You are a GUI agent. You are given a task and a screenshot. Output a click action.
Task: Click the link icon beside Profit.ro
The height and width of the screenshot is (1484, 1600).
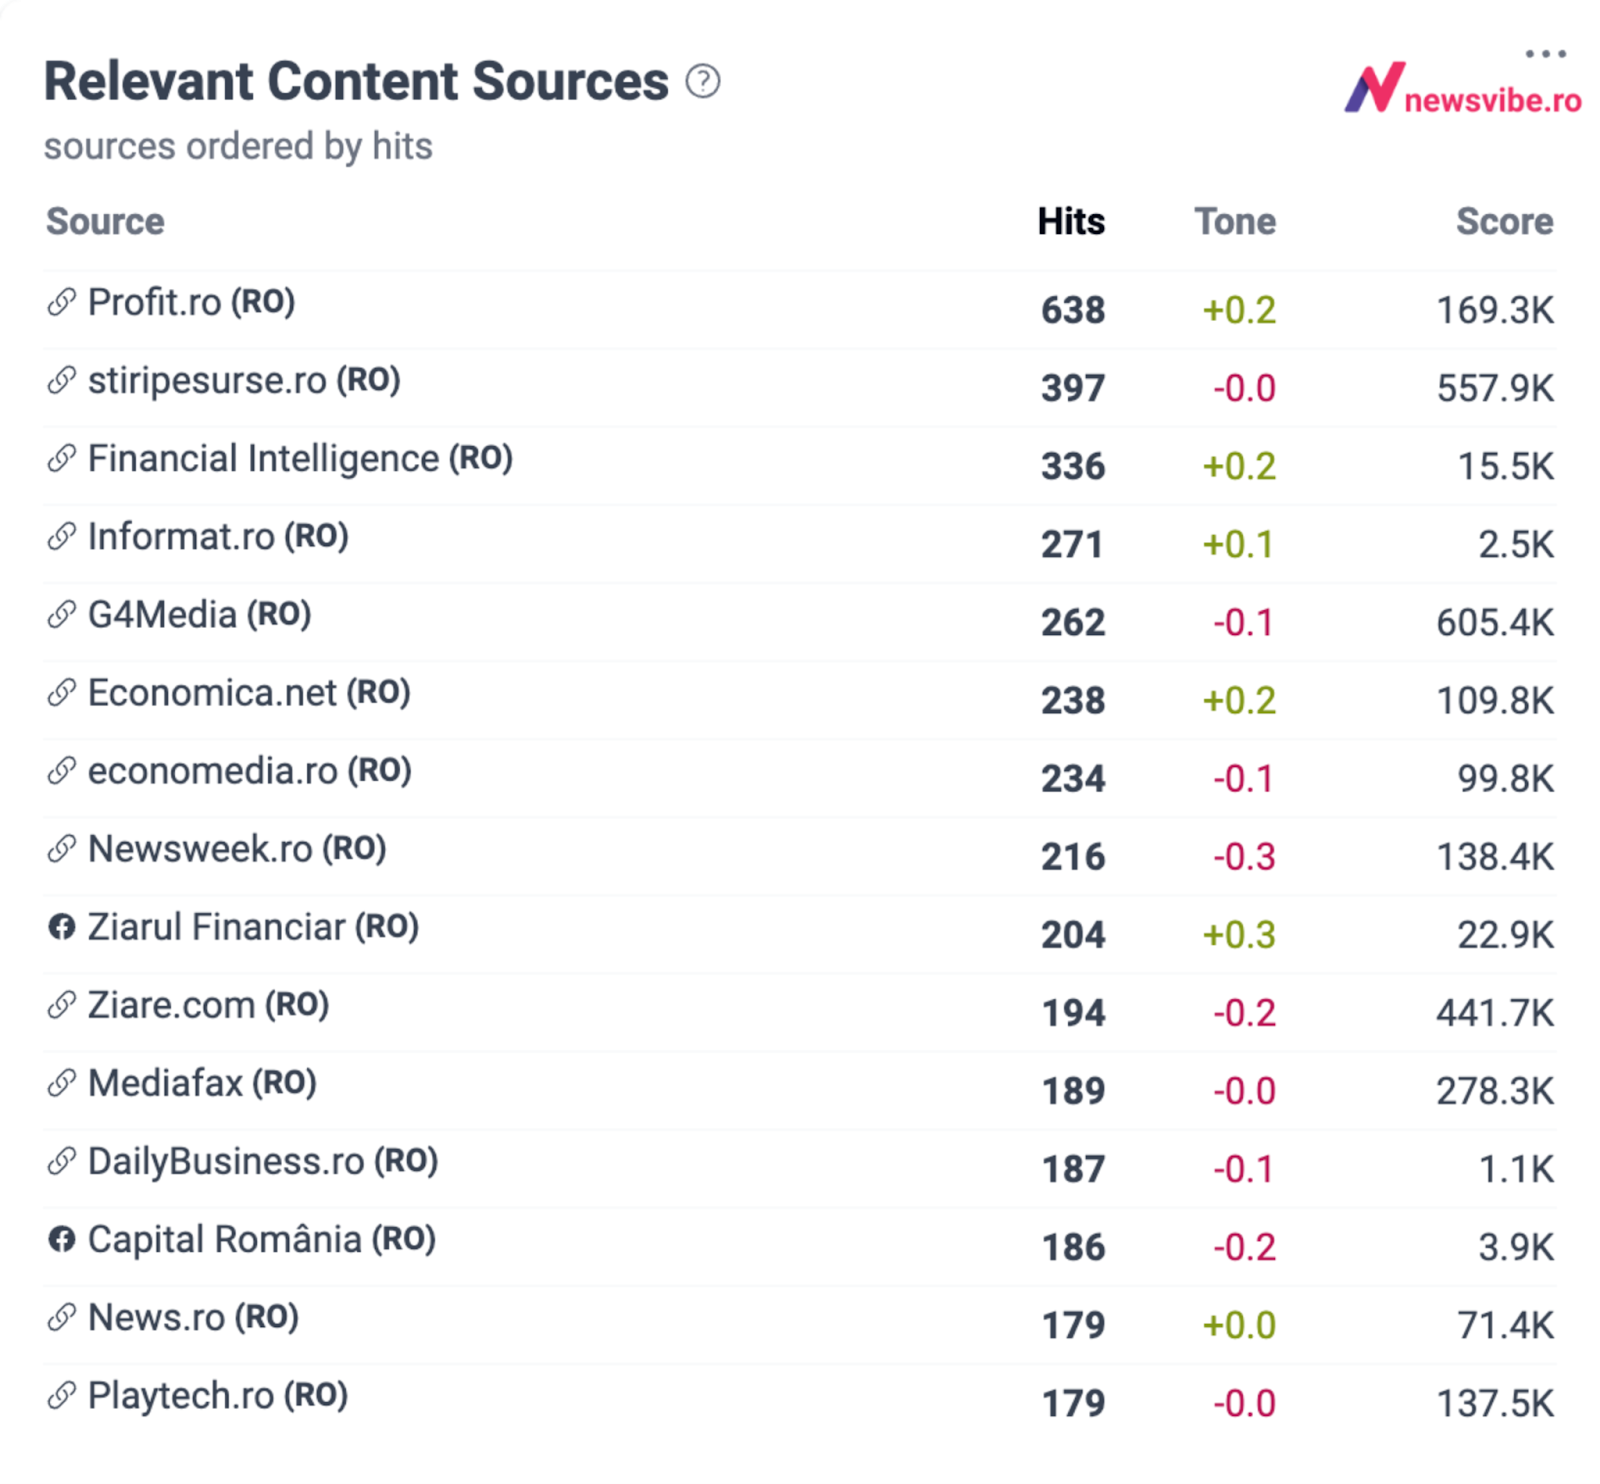[62, 302]
